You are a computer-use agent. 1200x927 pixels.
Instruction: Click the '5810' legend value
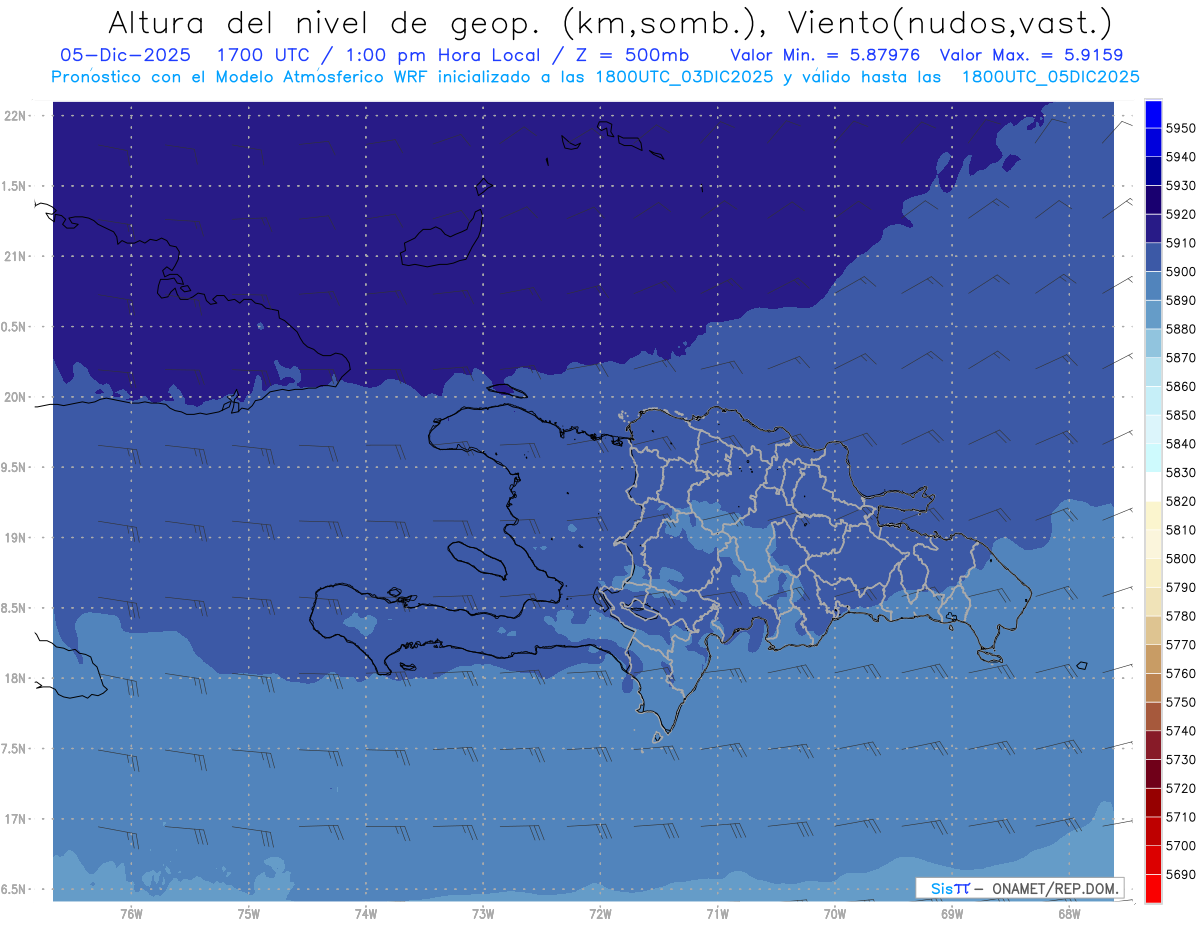1181,530
